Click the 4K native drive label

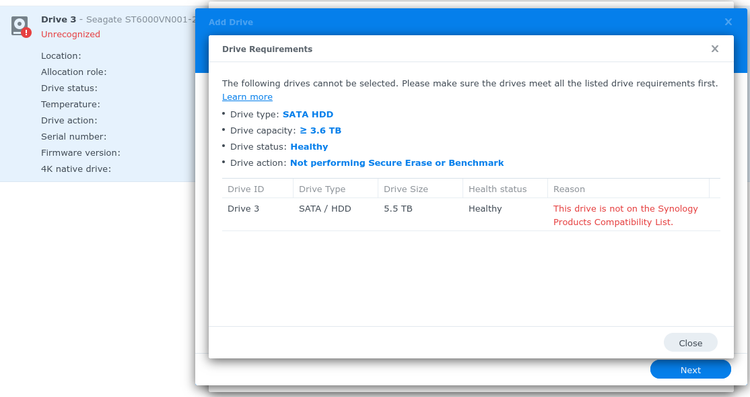coord(76,169)
